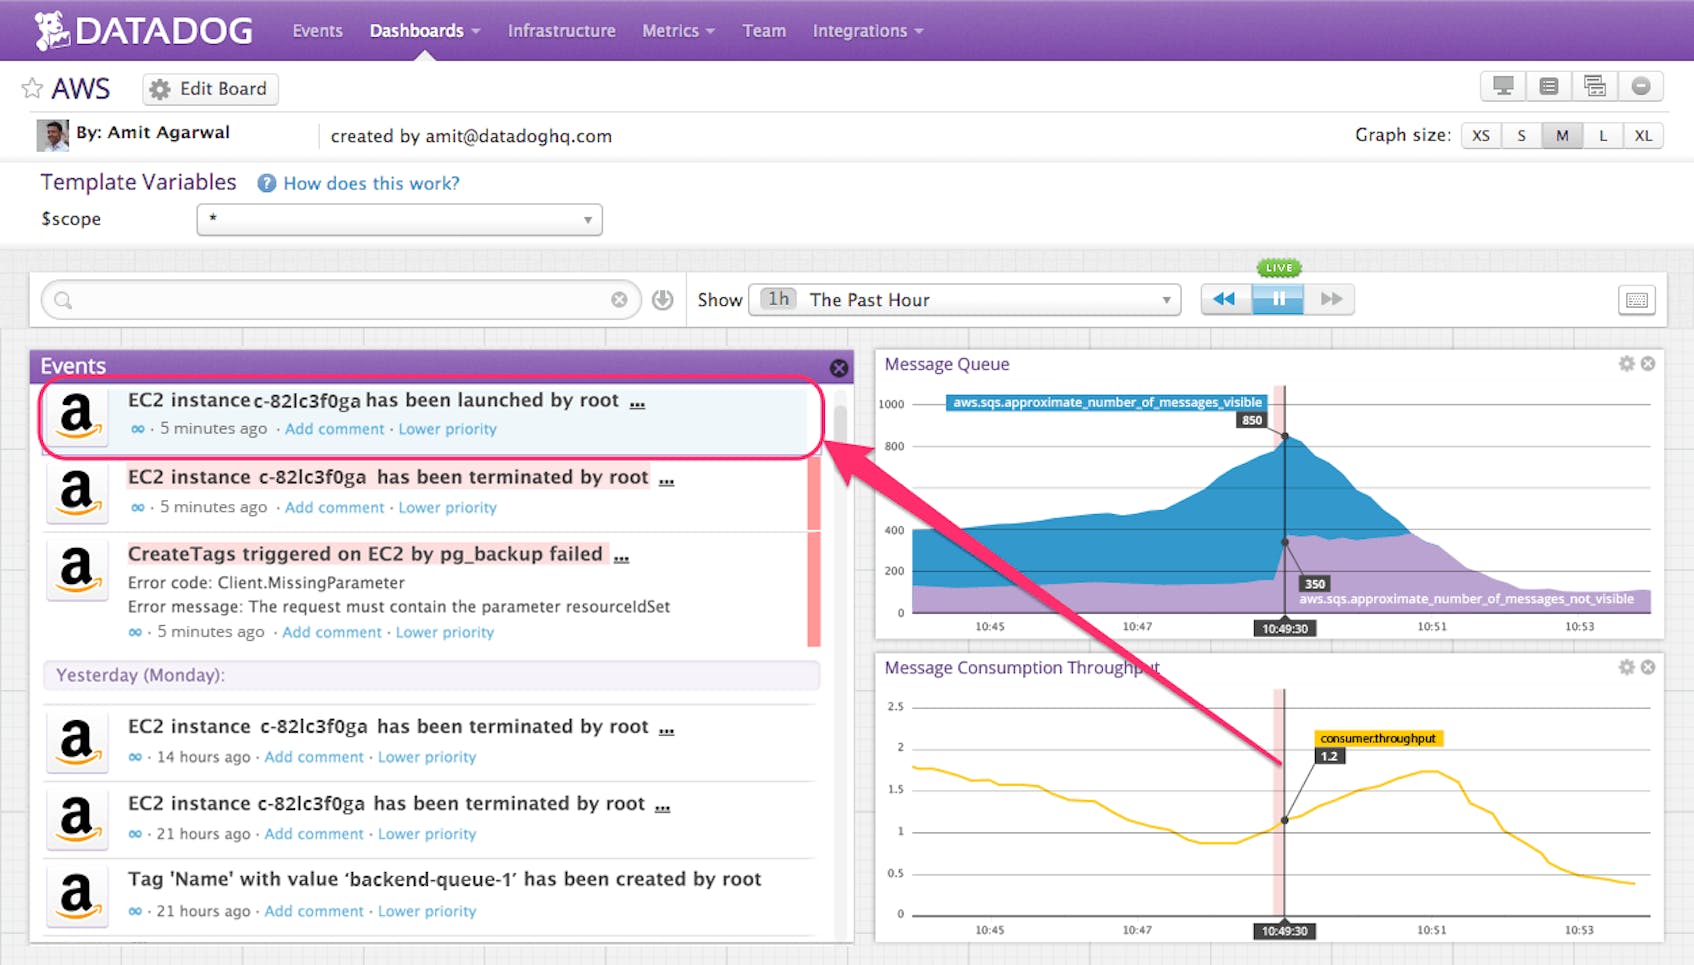Open Message Queue graph settings gear
1694x965 pixels.
[1626, 363]
